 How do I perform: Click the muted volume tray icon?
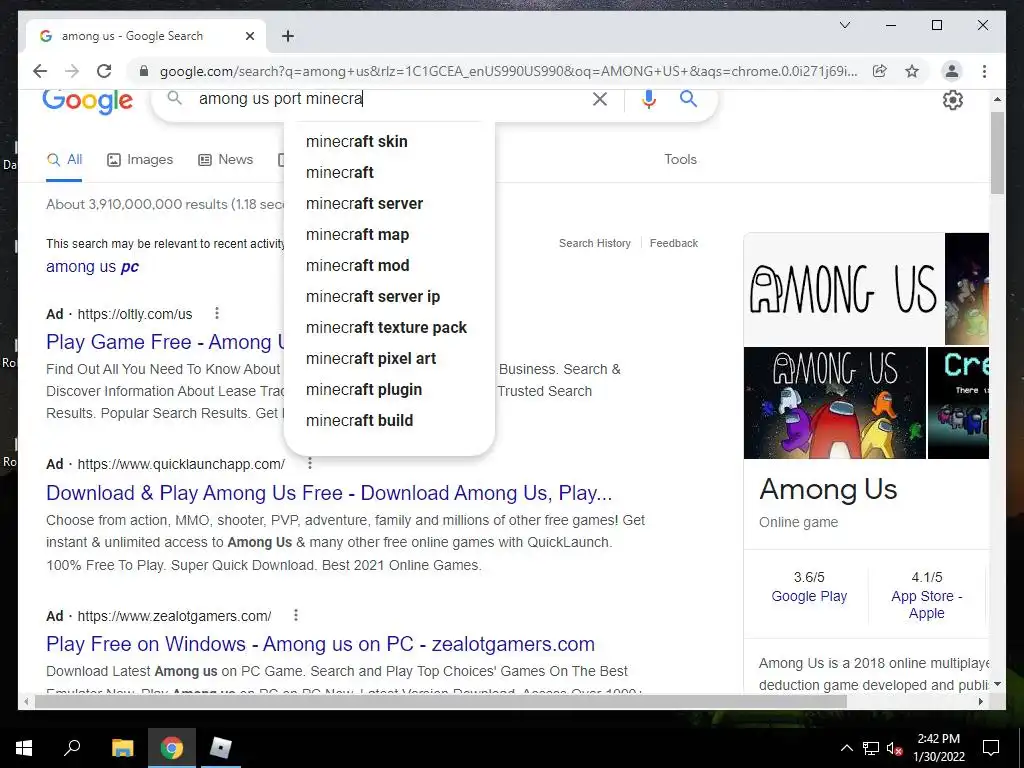coord(894,748)
